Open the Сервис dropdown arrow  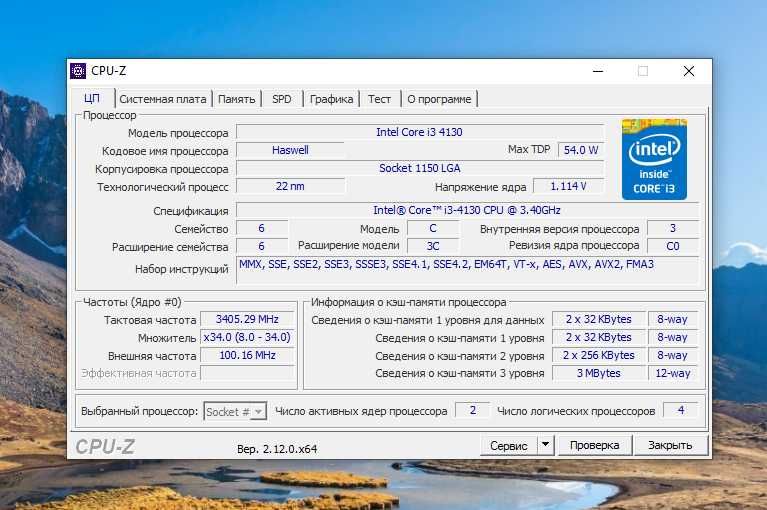545,445
